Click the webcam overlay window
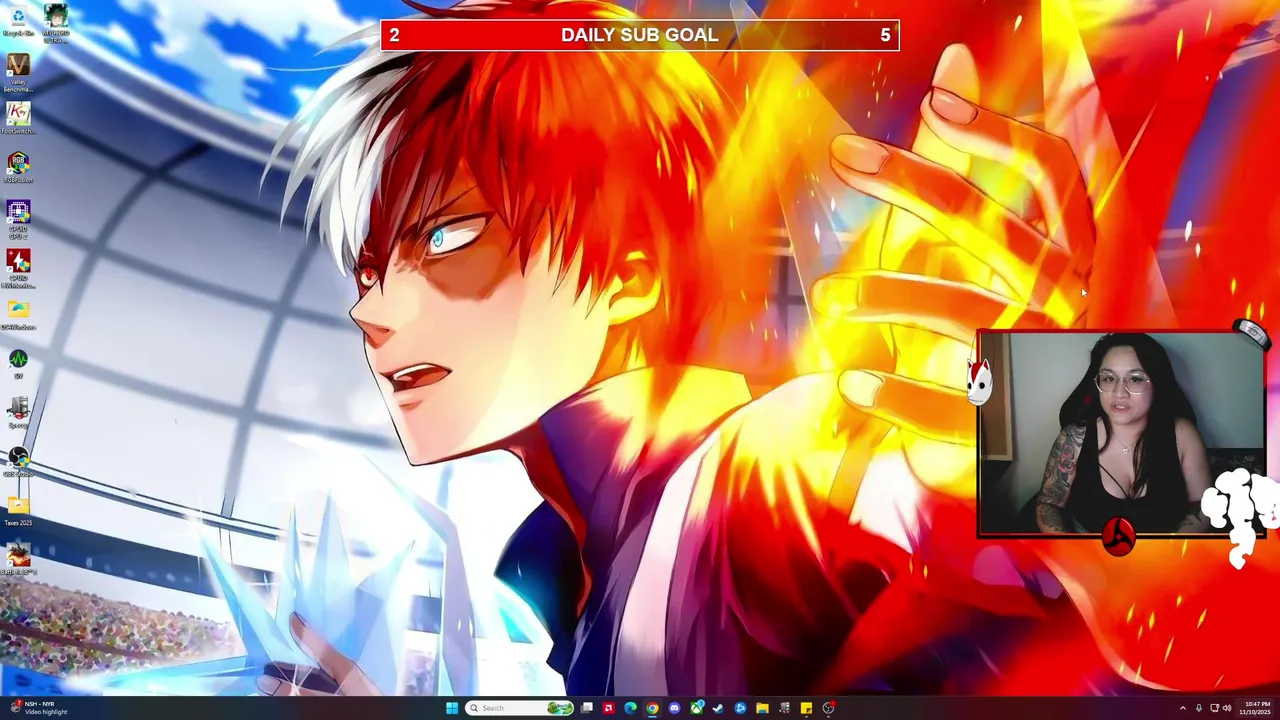 [x=1121, y=435]
